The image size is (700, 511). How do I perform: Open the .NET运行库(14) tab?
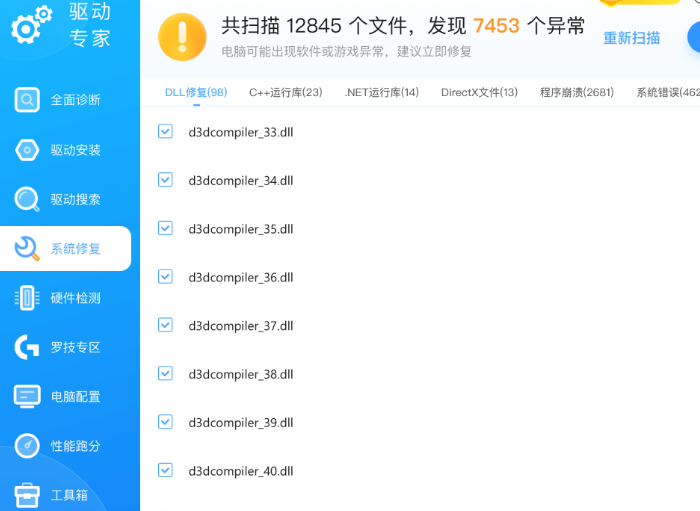click(382, 92)
